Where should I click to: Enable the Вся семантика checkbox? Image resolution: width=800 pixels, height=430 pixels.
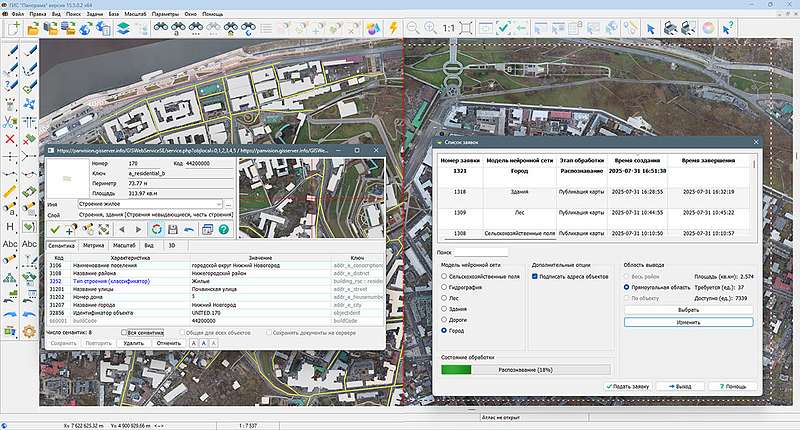(124, 332)
